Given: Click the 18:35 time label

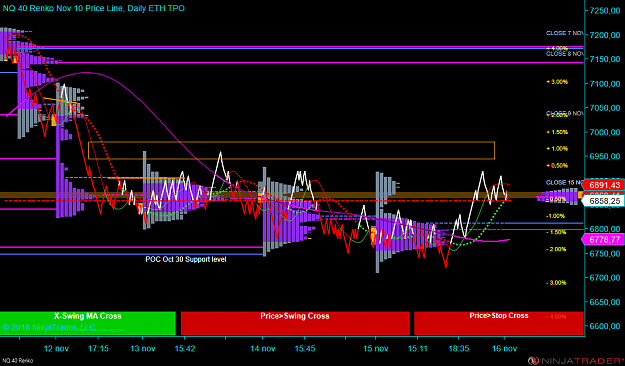Looking at the screenshot, I should tap(459, 348).
